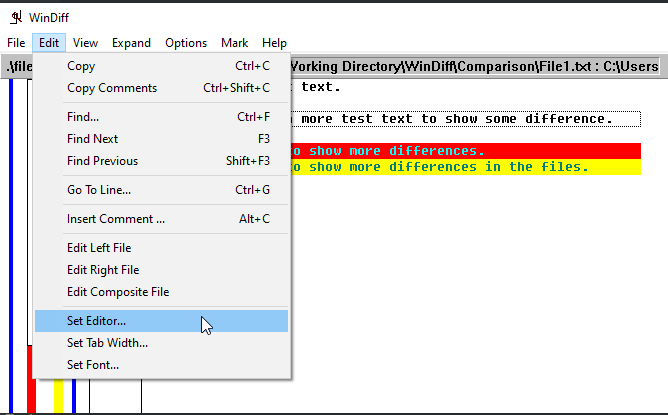The width and height of the screenshot is (668, 415).
Task: Choose Copy from the Edit menu
Action: coord(161,66)
